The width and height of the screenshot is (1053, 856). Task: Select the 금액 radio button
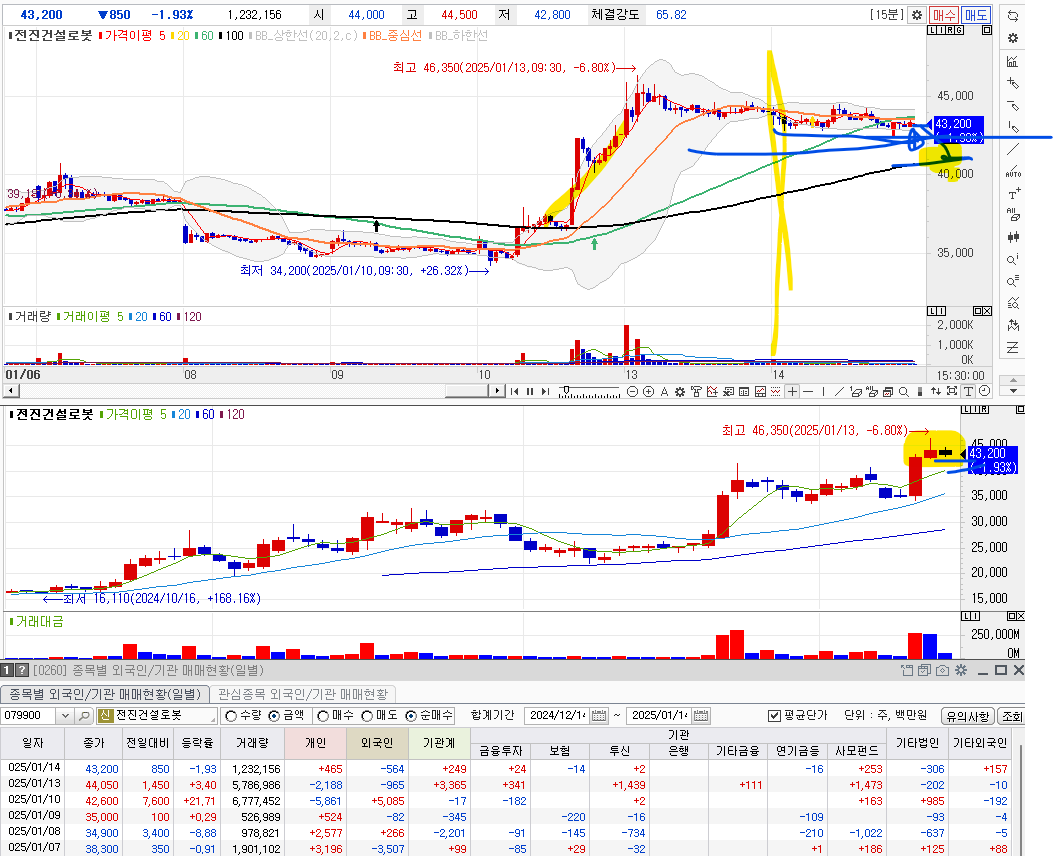pyautogui.click(x=274, y=716)
